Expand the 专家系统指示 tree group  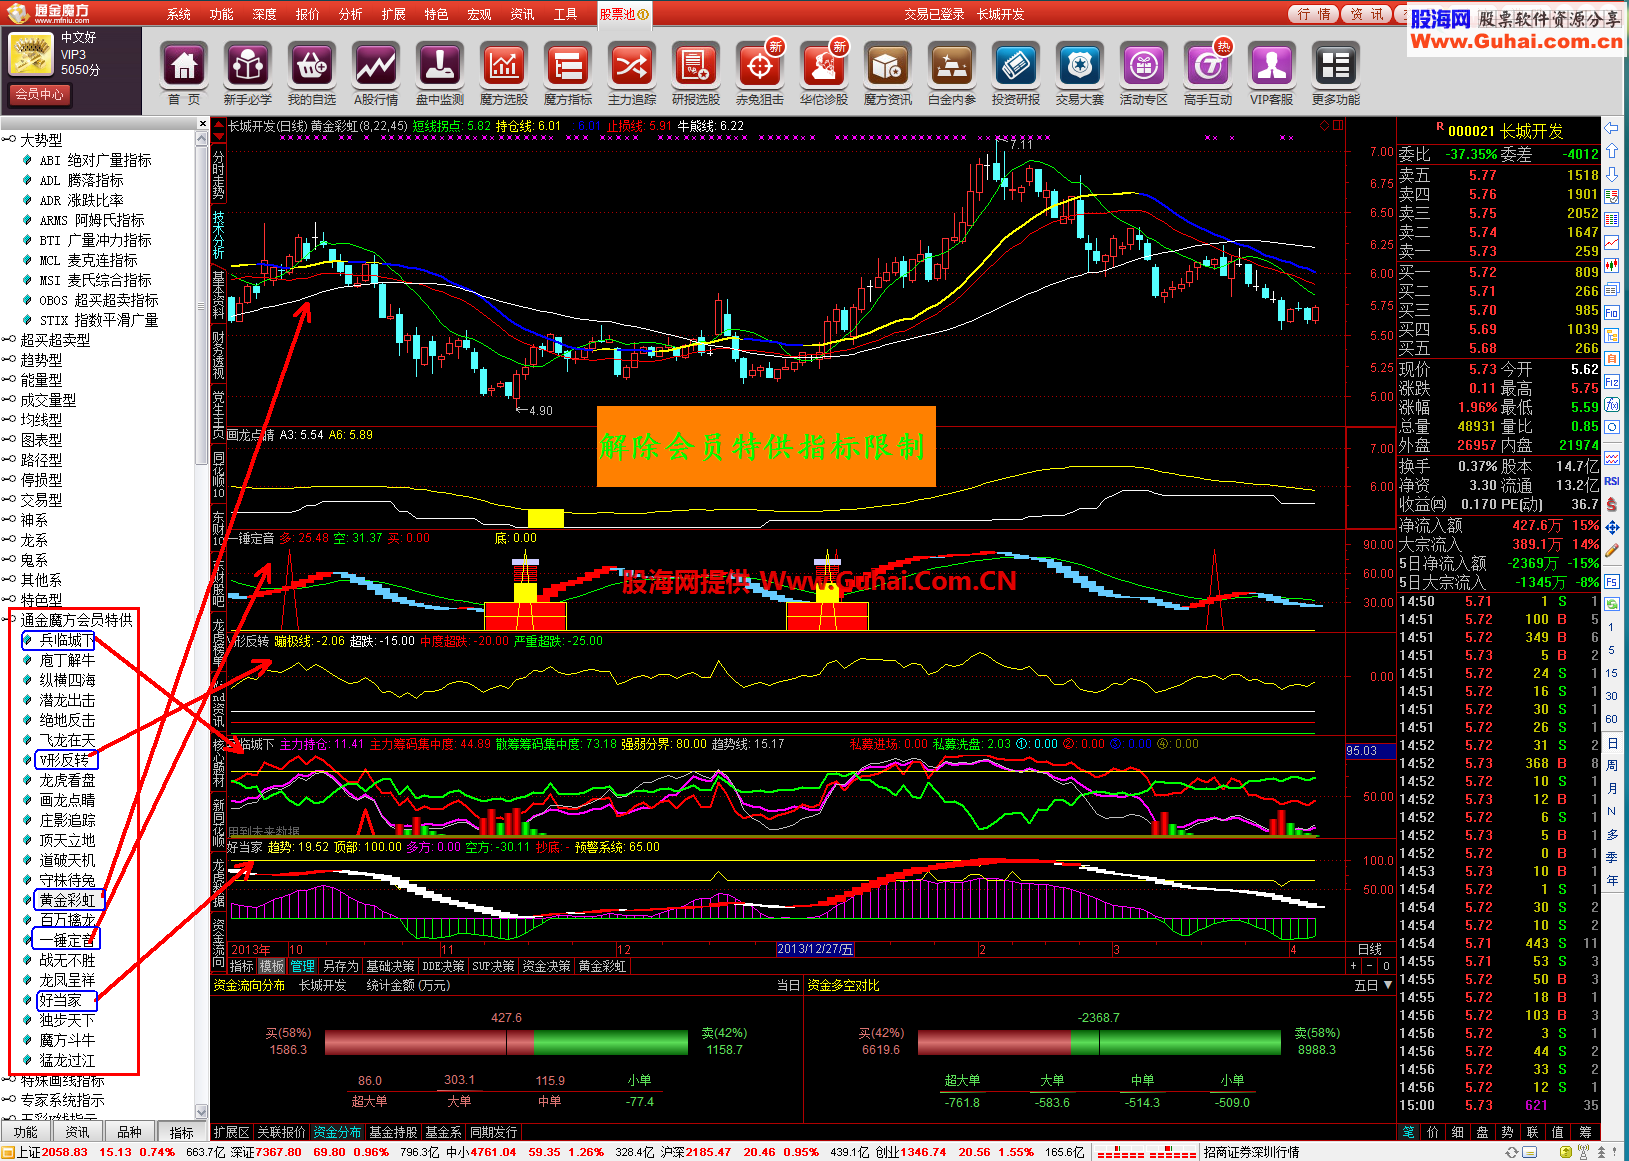(x=9, y=1100)
